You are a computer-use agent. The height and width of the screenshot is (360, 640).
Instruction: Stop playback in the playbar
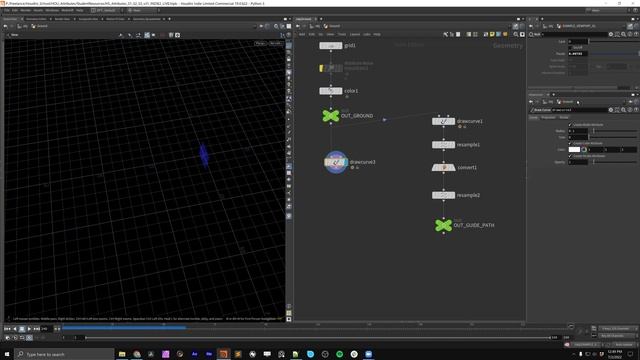(x=22, y=329)
